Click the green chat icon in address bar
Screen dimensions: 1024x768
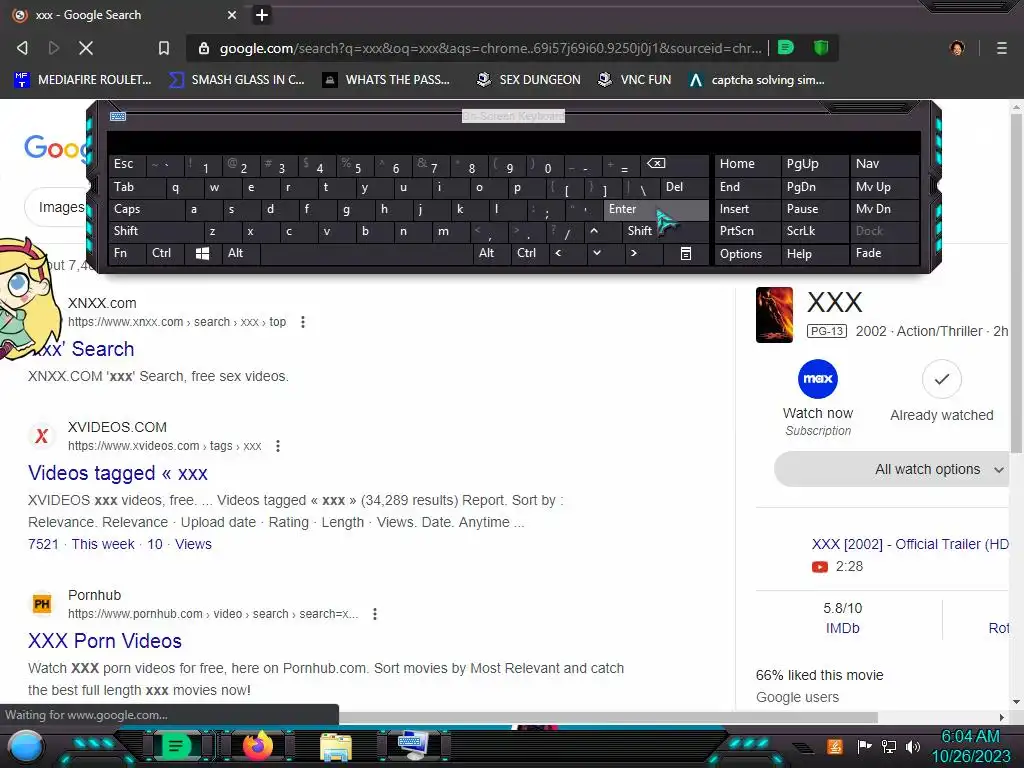tap(786, 47)
